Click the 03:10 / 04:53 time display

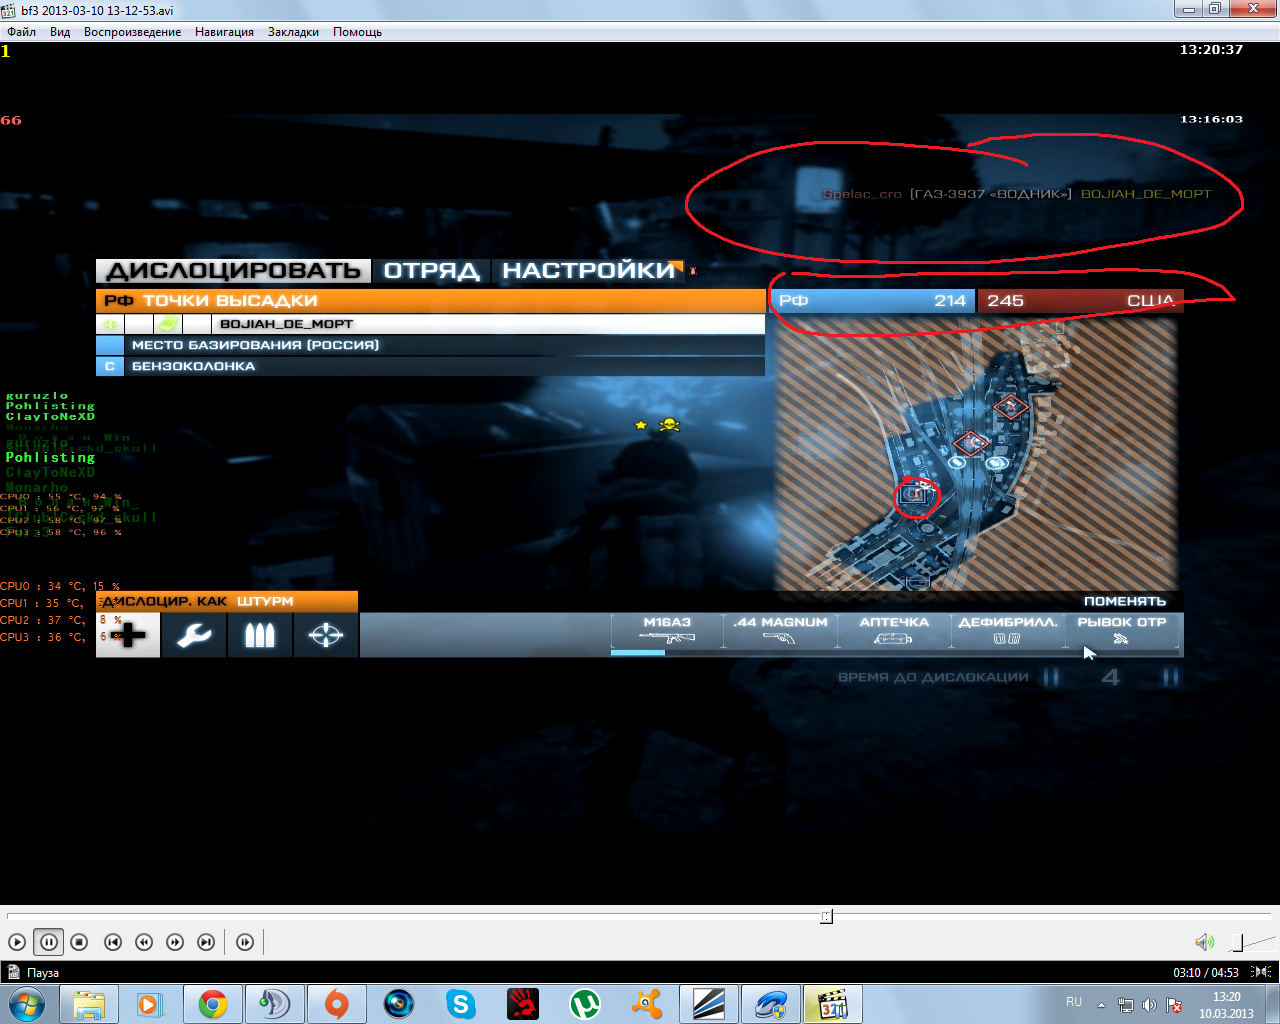[x=1206, y=972]
